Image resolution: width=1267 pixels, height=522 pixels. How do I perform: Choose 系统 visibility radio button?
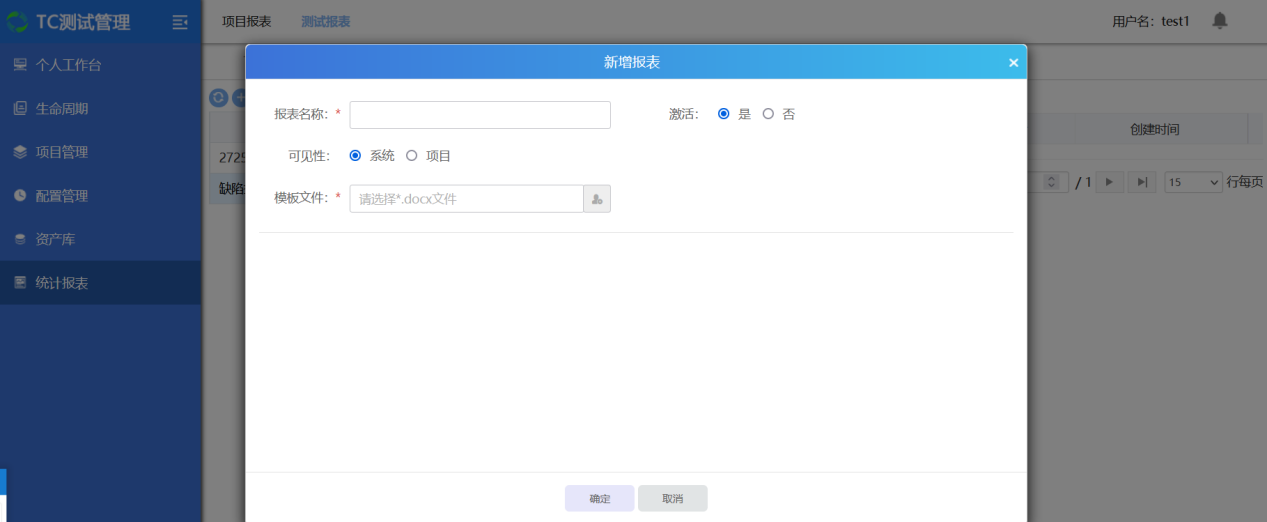(355, 156)
